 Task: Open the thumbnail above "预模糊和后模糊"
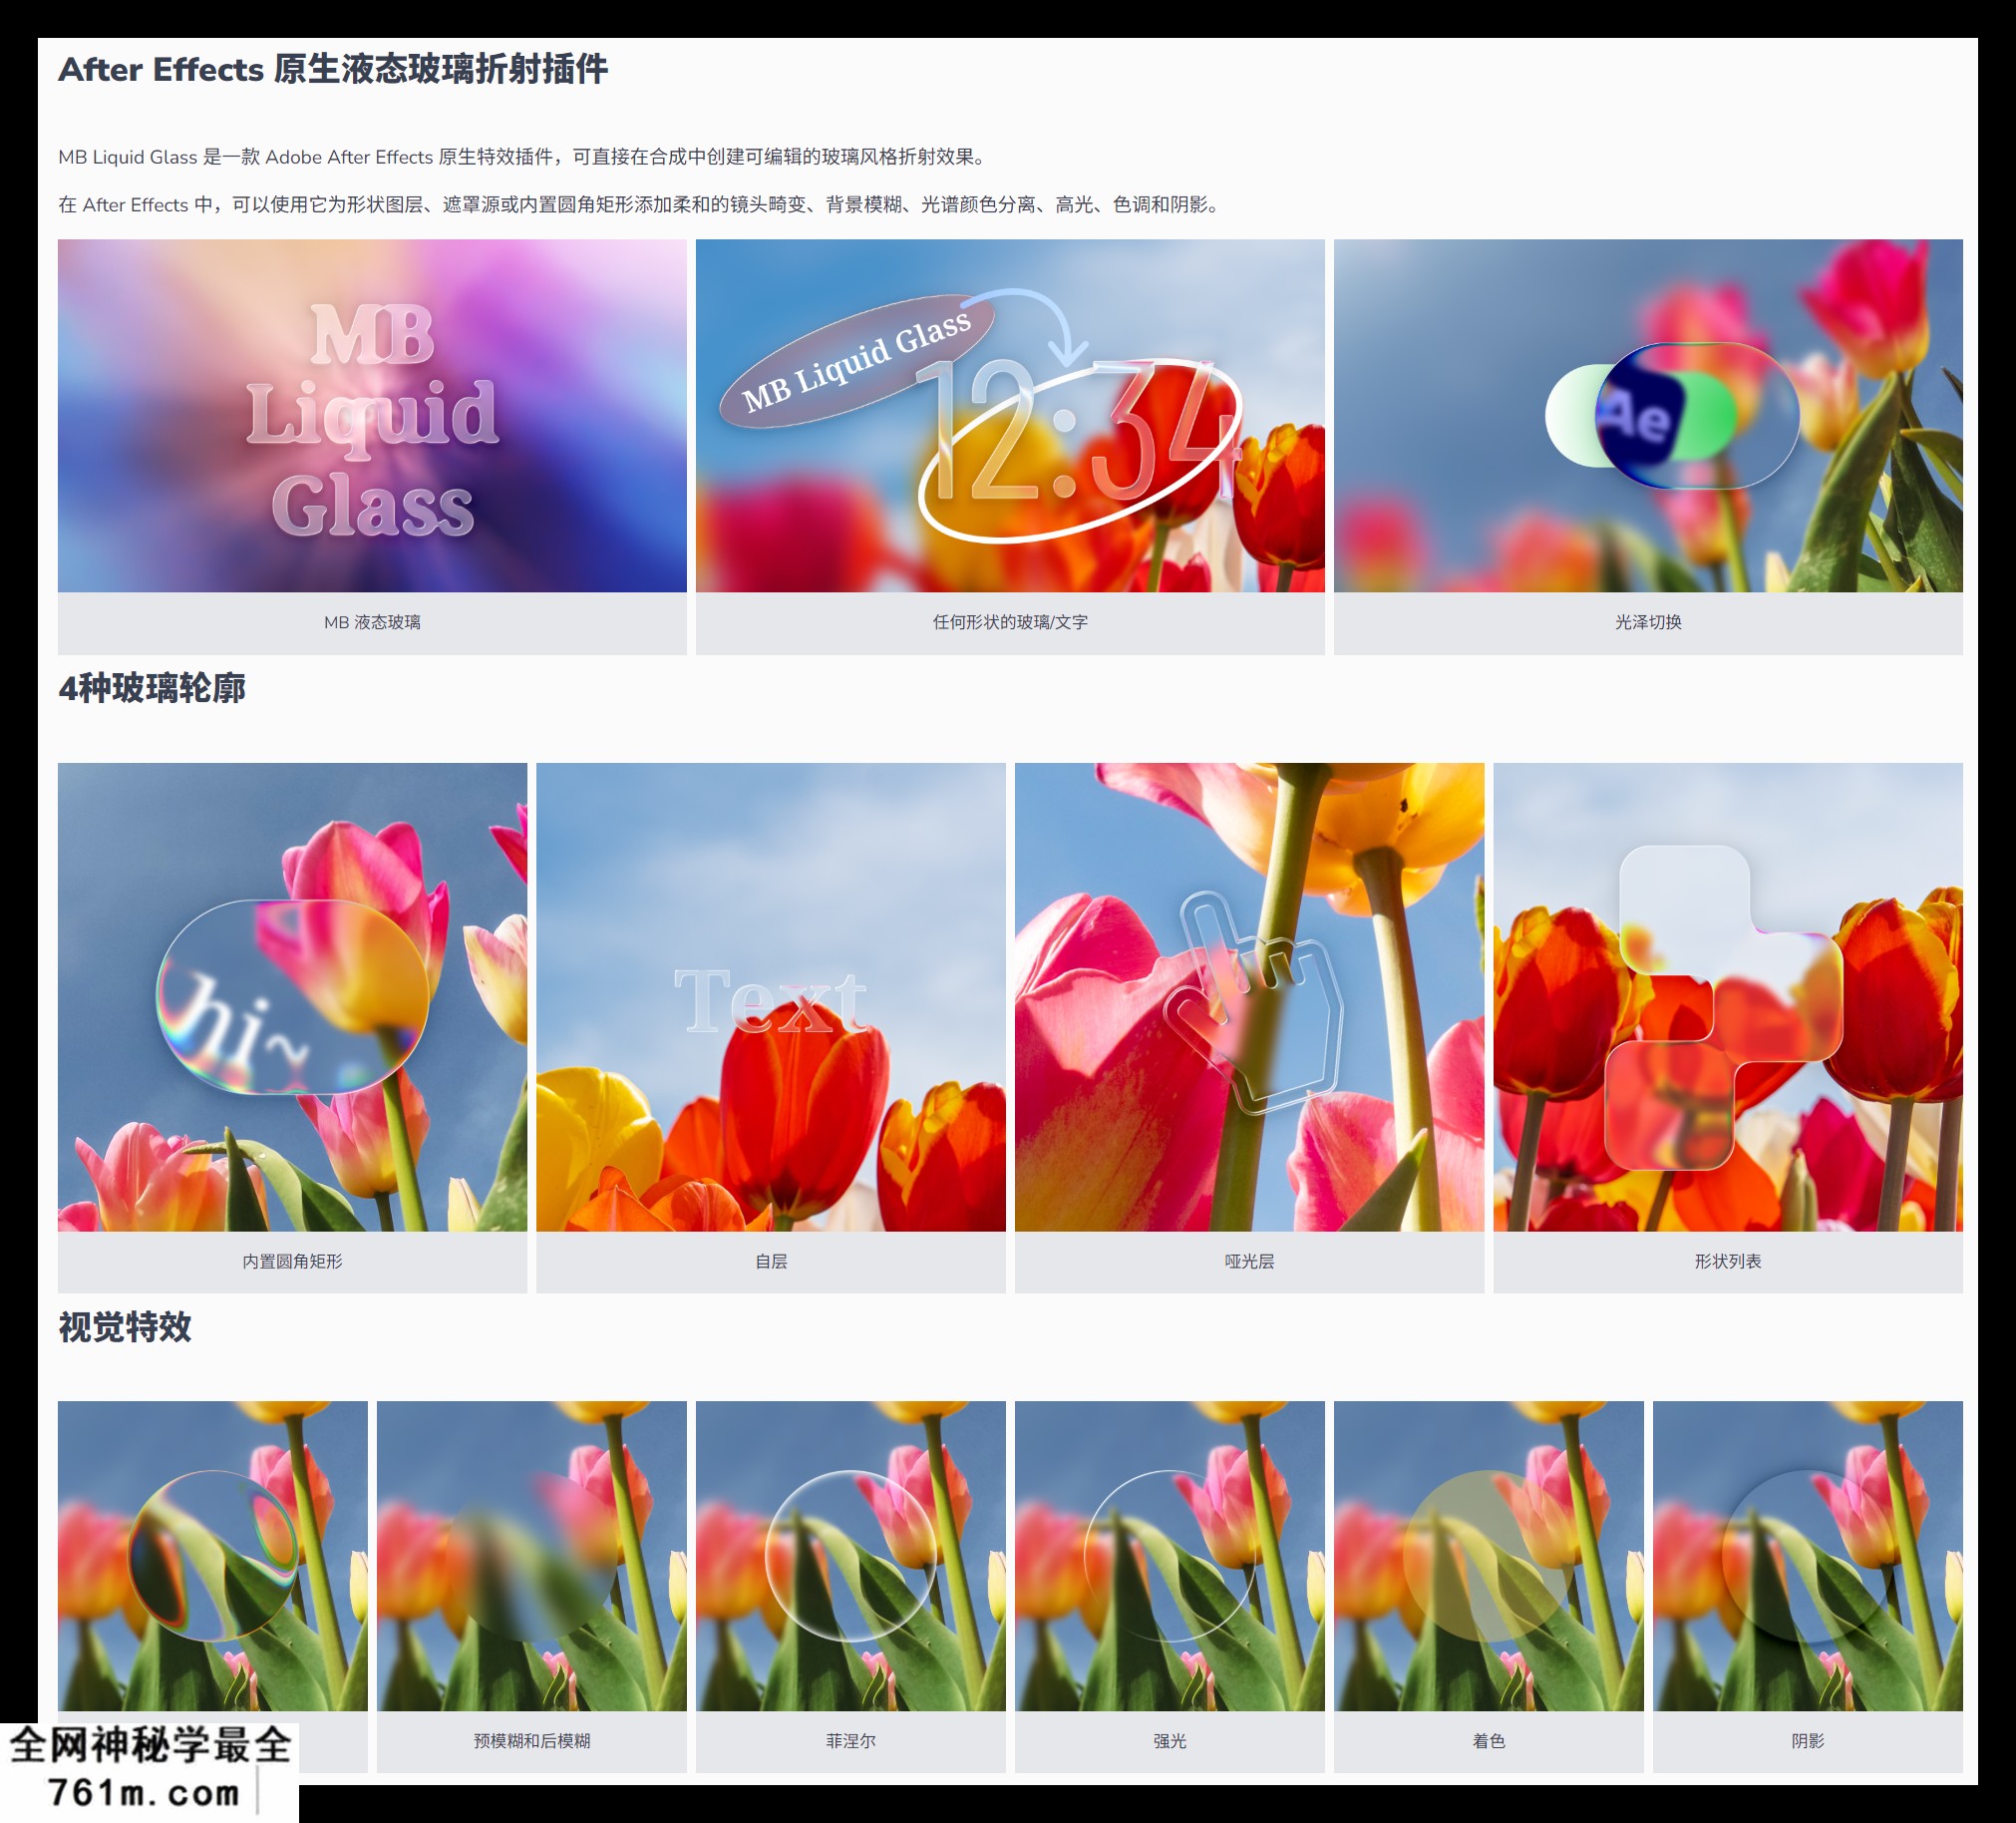[x=532, y=1556]
